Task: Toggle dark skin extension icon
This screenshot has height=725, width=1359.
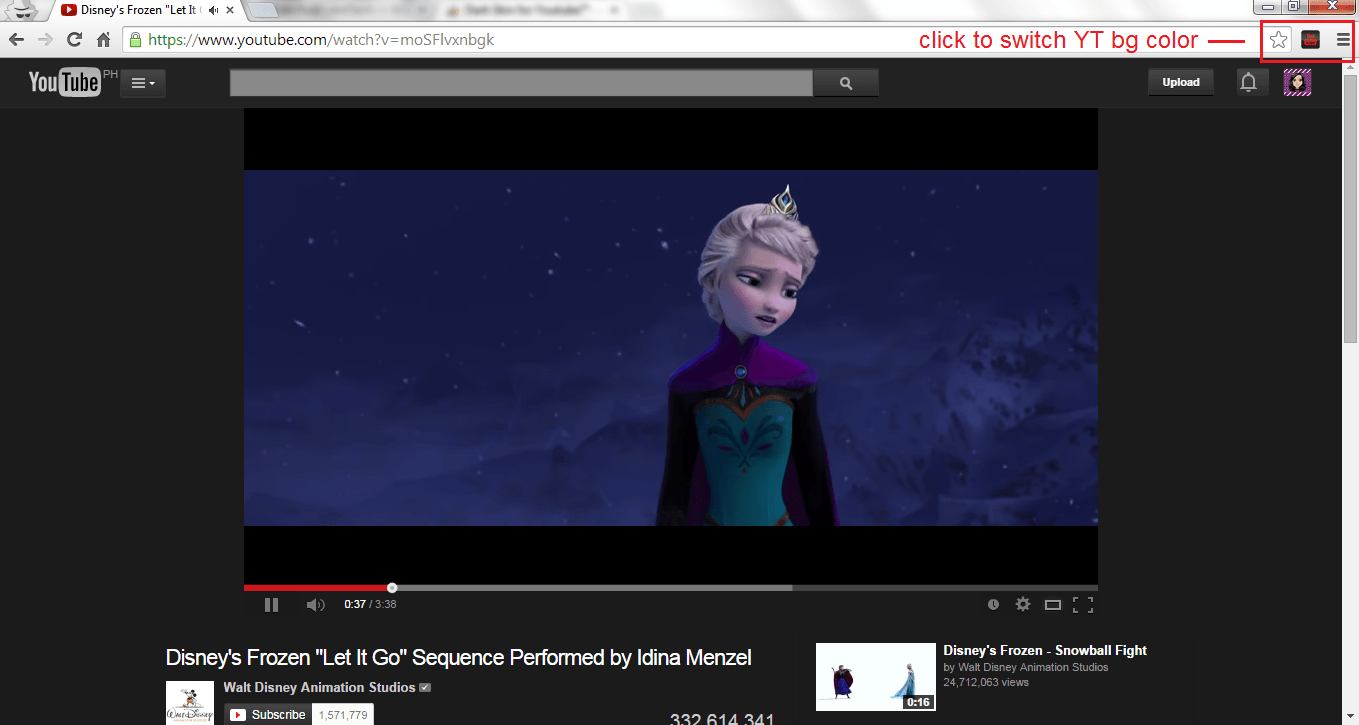Action: coord(1310,40)
